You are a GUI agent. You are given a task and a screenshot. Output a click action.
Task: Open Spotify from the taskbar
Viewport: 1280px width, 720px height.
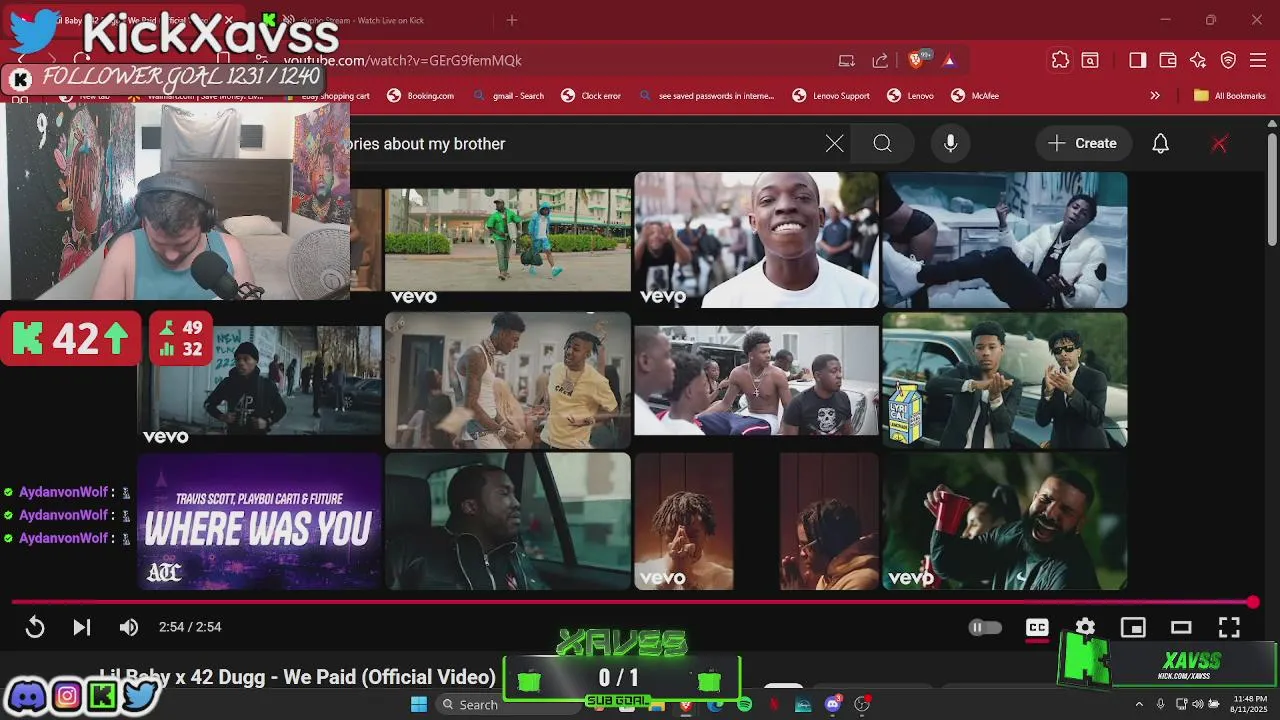(744, 704)
